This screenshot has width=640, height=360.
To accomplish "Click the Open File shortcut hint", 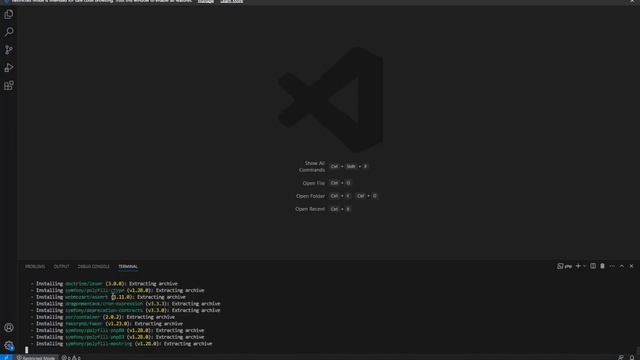I will coord(327,183).
